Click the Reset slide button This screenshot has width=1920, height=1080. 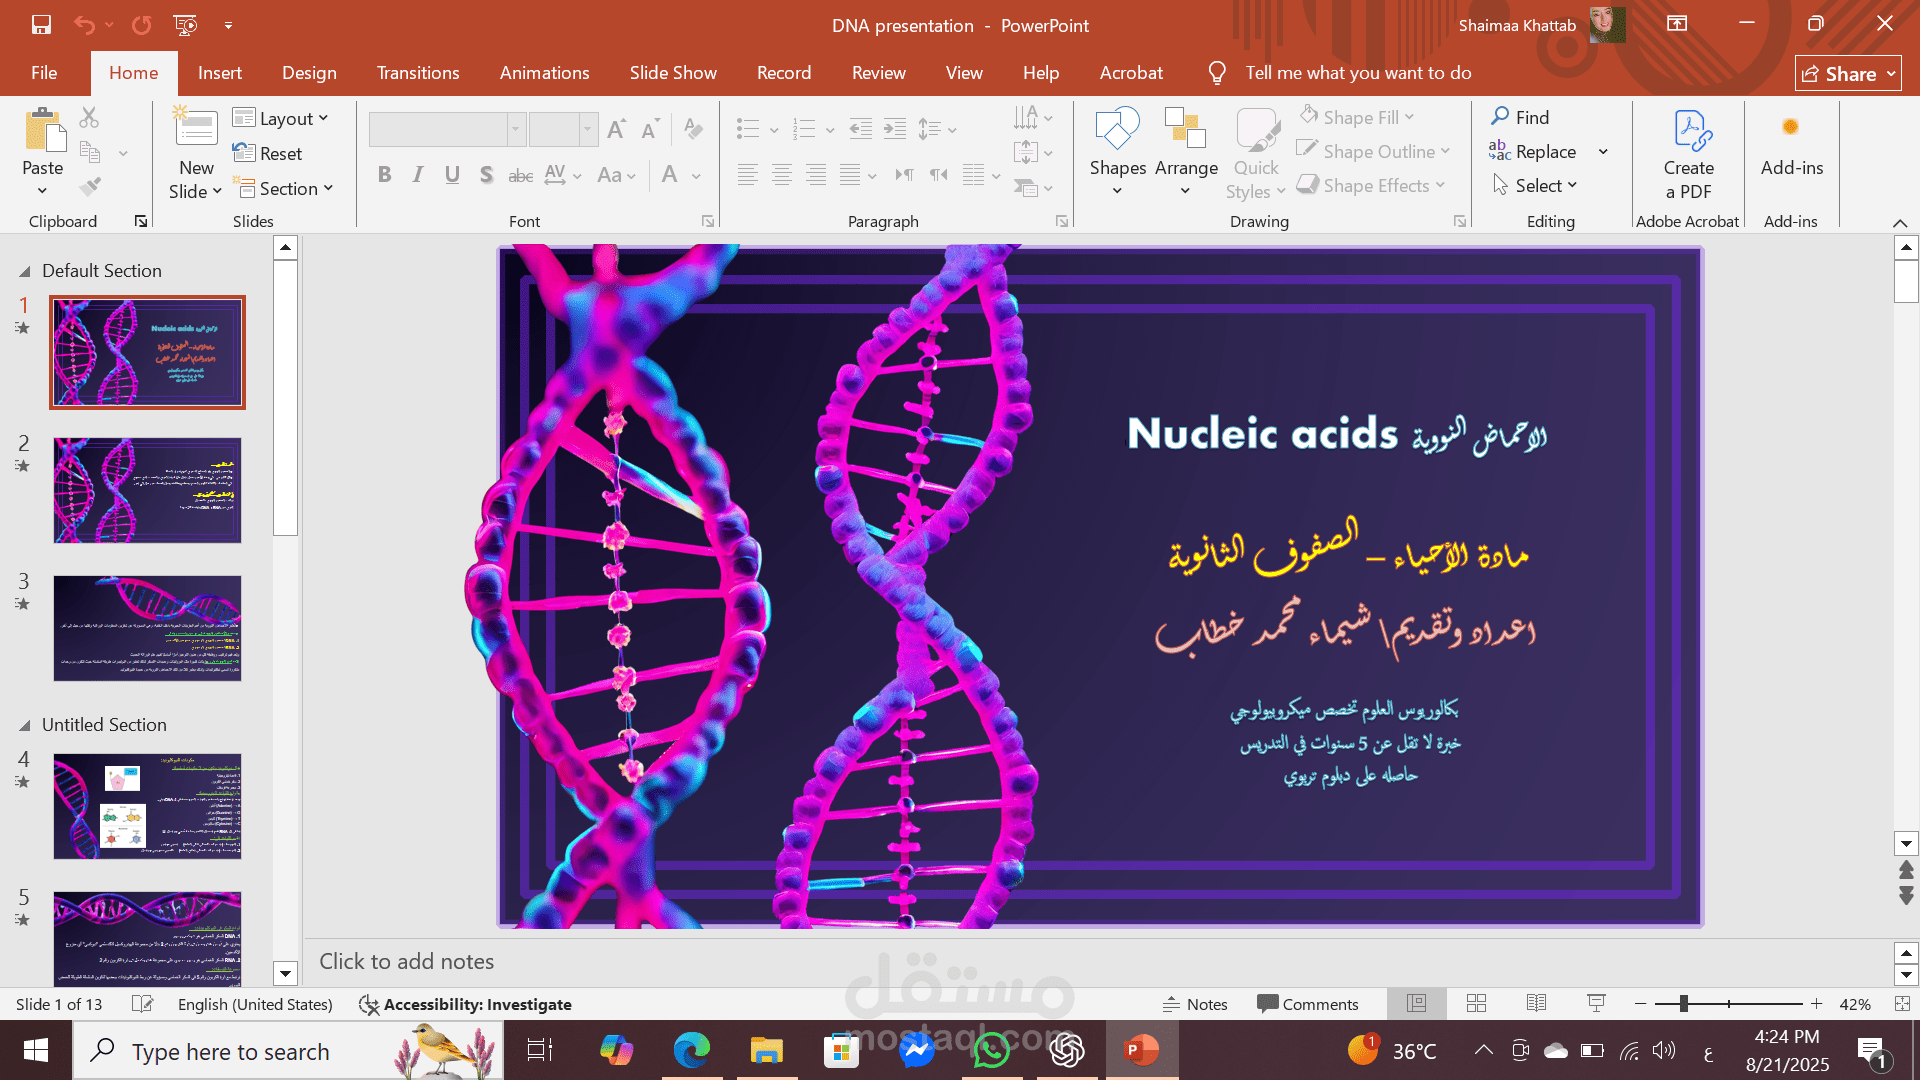267,153
